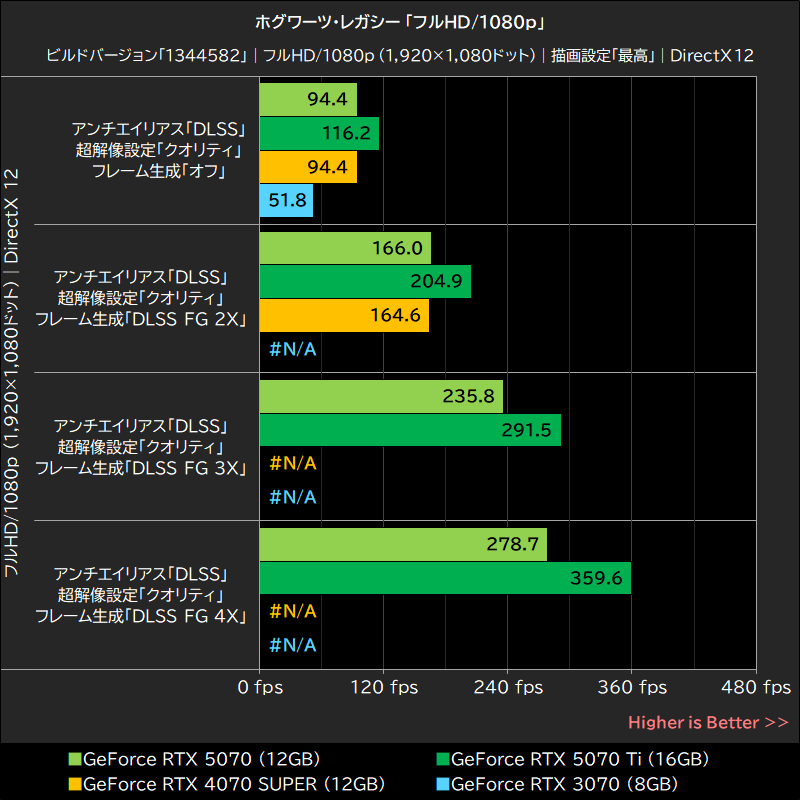Click the blue #N/A in the FG 2X group

pos(293,349)
